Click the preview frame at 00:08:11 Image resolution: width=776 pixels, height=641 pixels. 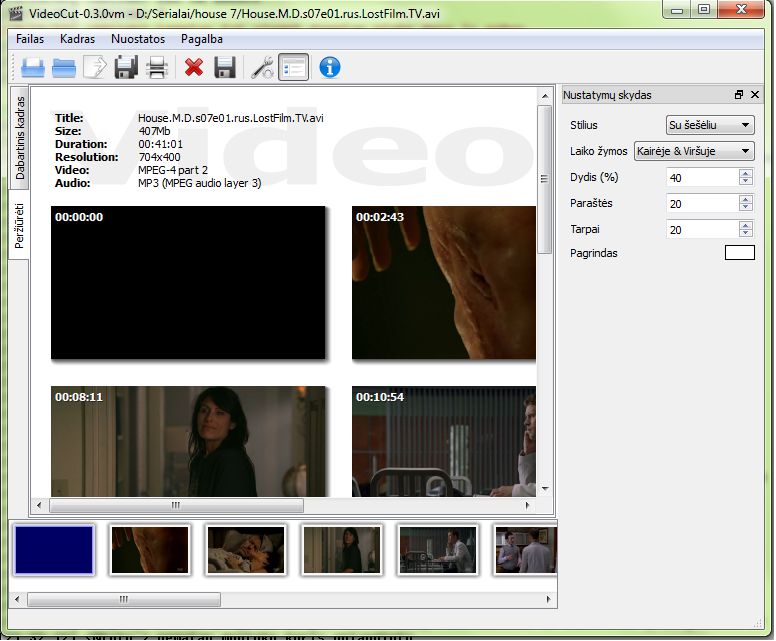pos(188,442)
